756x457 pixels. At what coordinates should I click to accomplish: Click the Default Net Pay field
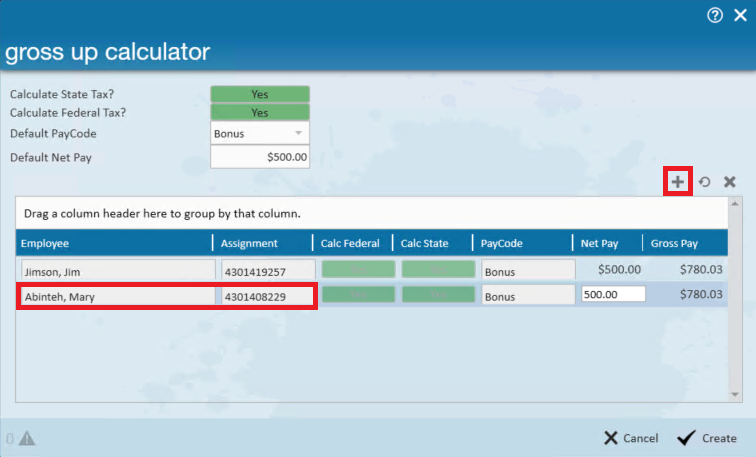260,157
